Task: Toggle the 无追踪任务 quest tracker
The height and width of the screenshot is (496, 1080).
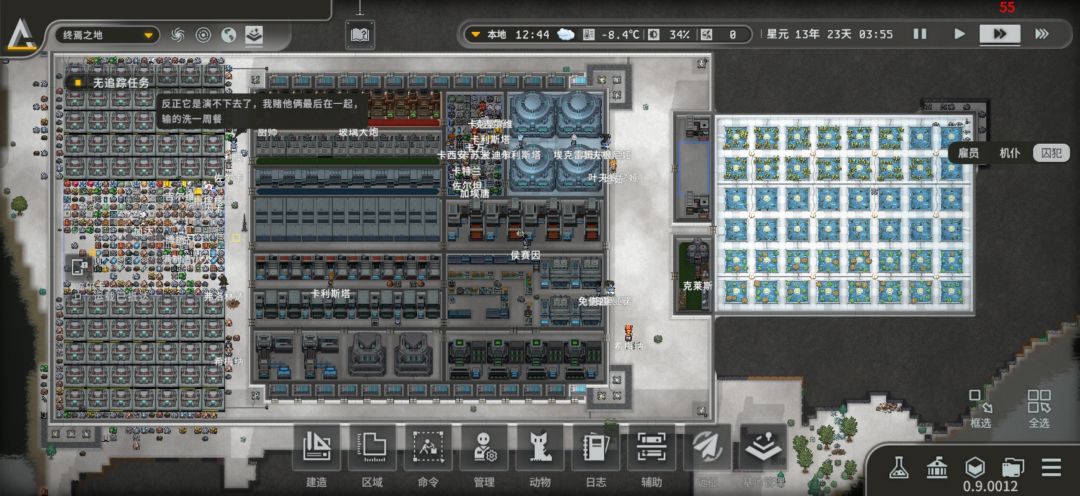Action: click(113, 83)
